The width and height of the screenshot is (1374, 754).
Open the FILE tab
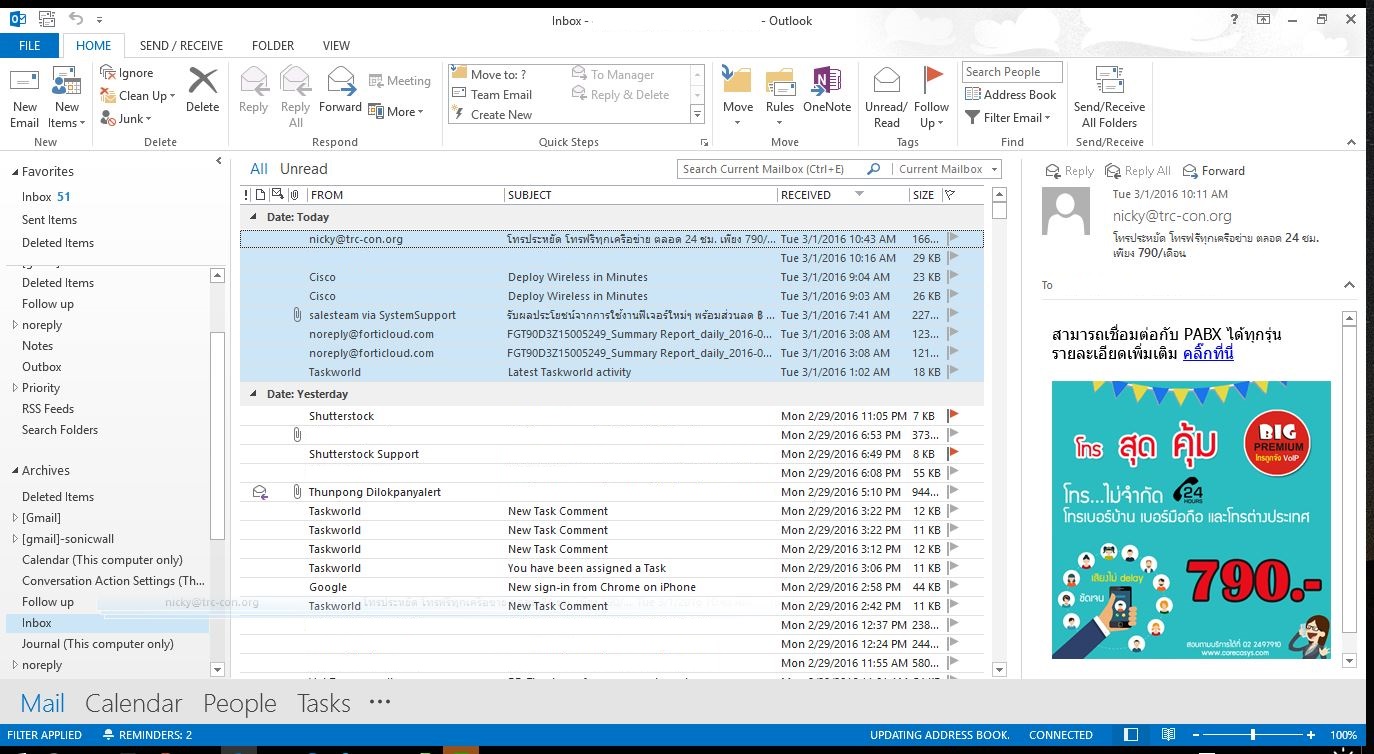click(x=30, y=45)
